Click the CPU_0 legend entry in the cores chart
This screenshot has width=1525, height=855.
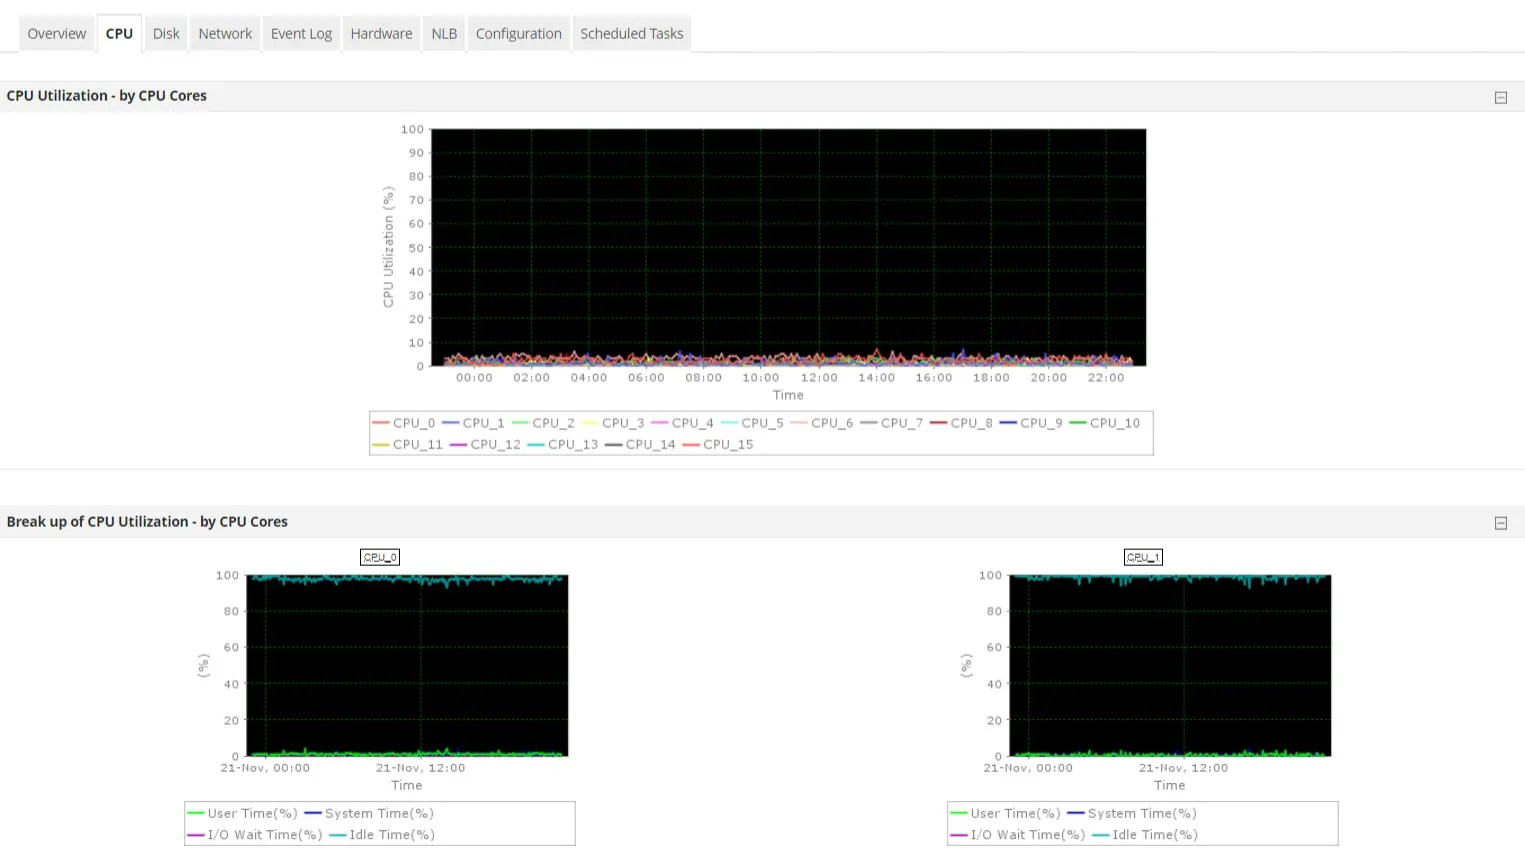pos(404,423)
